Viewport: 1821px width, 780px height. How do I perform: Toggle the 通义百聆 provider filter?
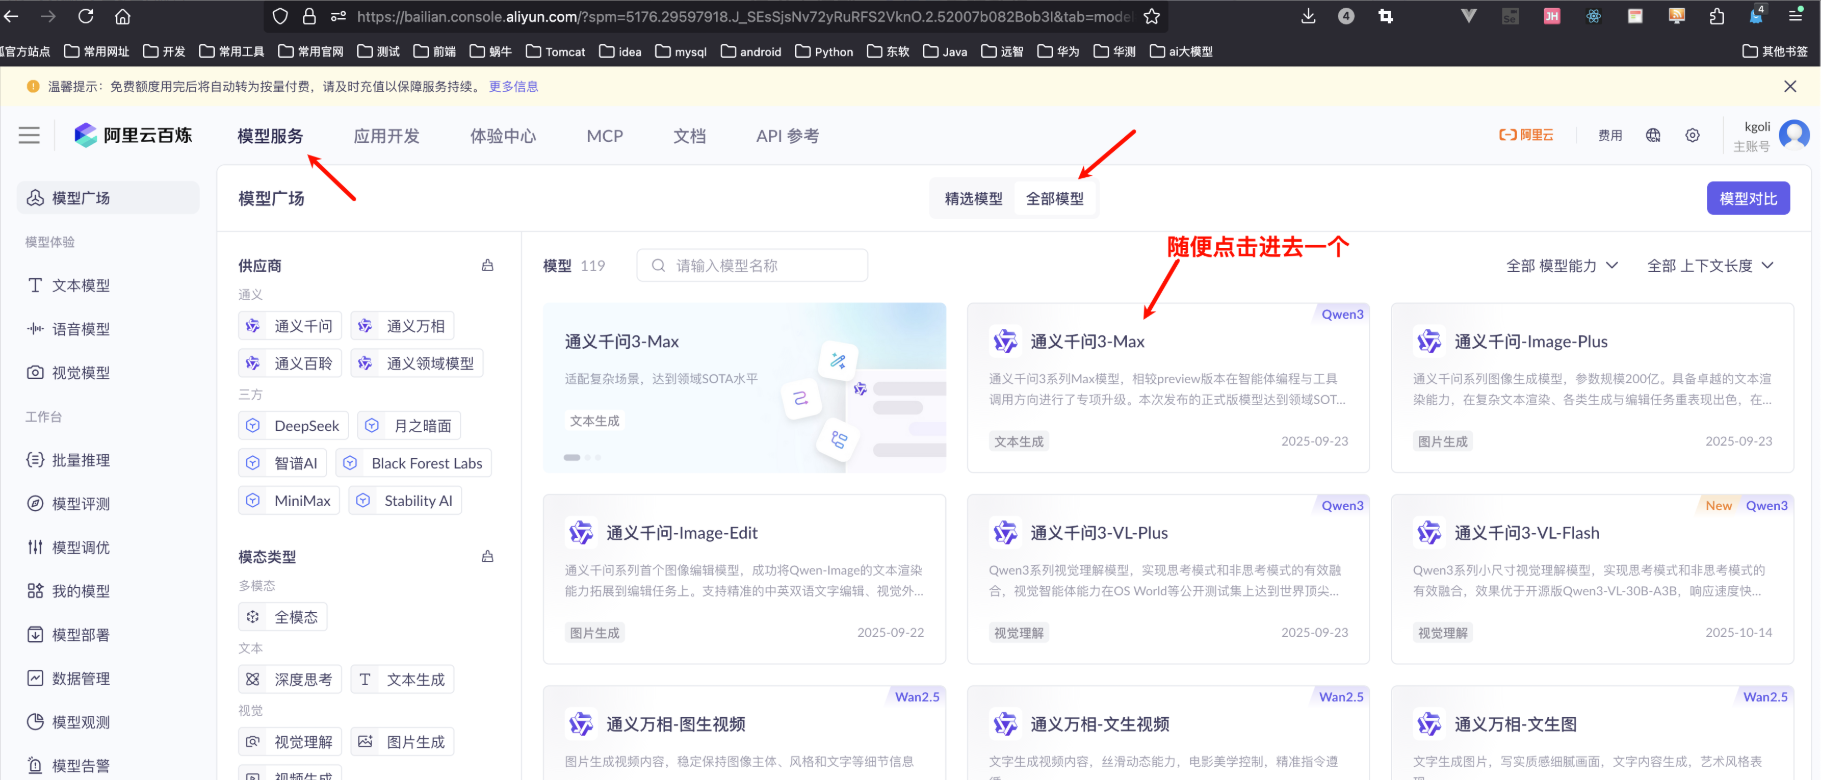point(290,363)
